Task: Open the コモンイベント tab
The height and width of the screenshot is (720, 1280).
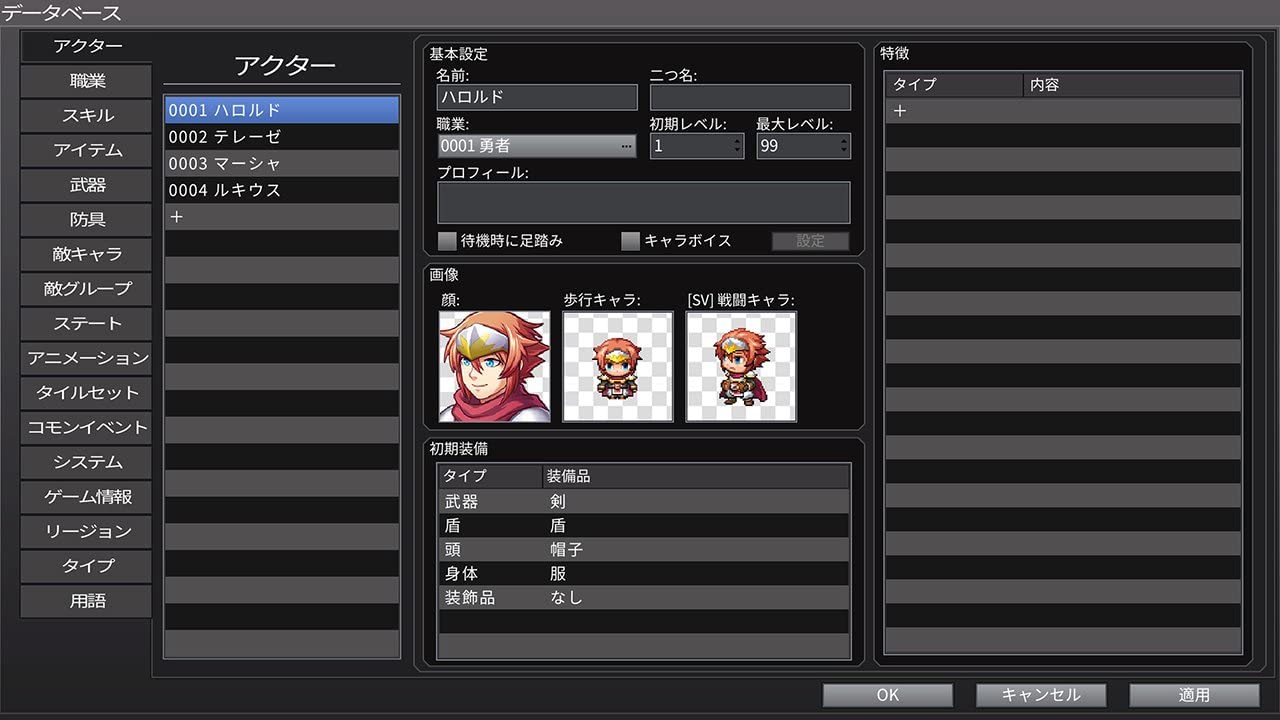Action: (88, 427)
